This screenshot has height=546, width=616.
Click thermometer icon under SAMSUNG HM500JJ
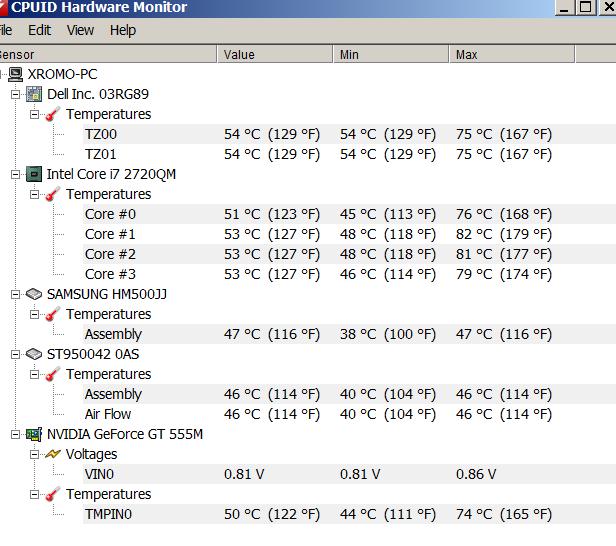click(53, 314)
